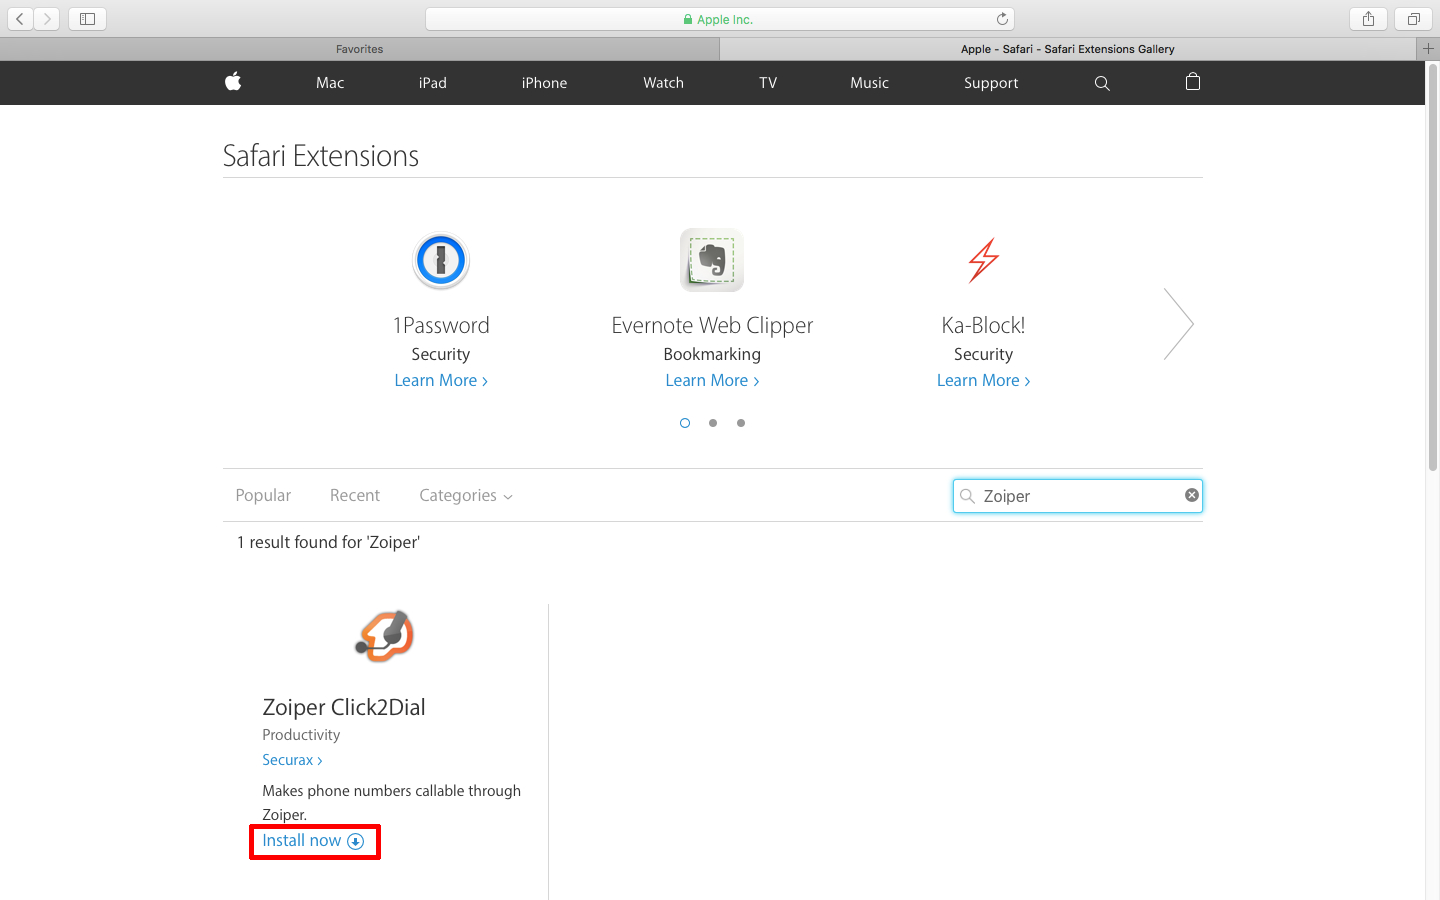Click Install now for Zoiper Click2Dial

[313, 841]
